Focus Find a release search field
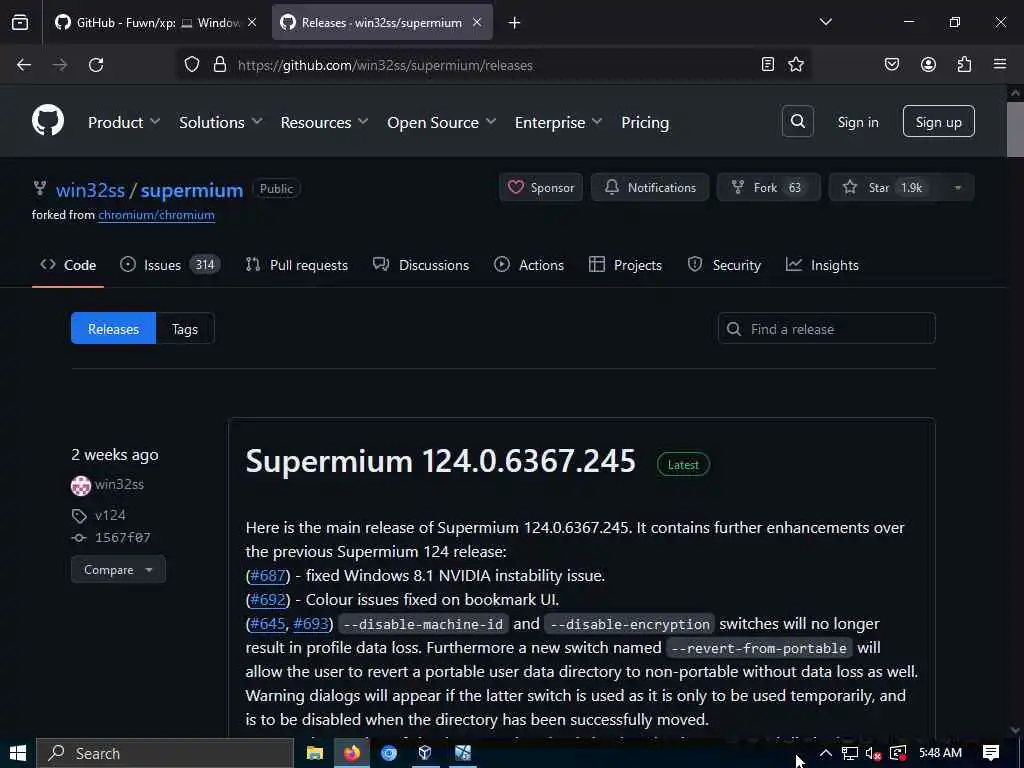 pos(827,328)
